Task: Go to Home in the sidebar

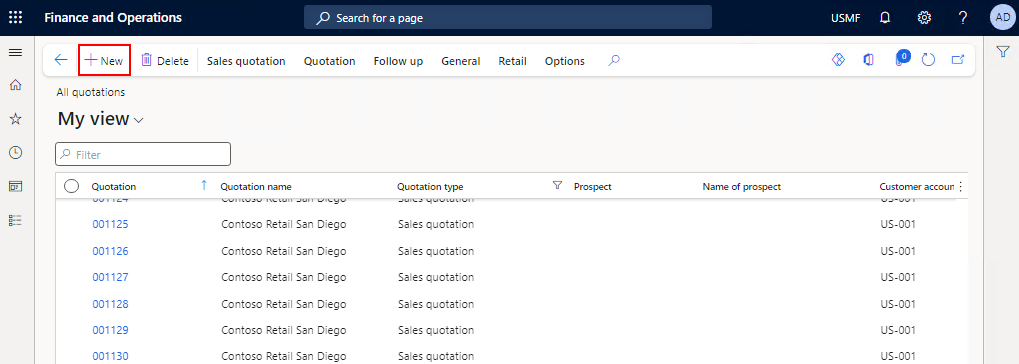Action: click(x=16, y=84)
